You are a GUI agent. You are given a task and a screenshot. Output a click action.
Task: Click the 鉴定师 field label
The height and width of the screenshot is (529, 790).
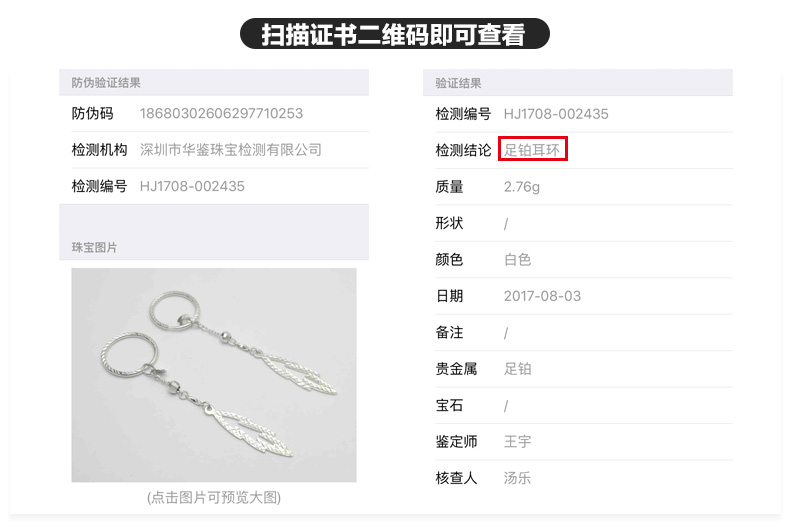tap(456, 441)
